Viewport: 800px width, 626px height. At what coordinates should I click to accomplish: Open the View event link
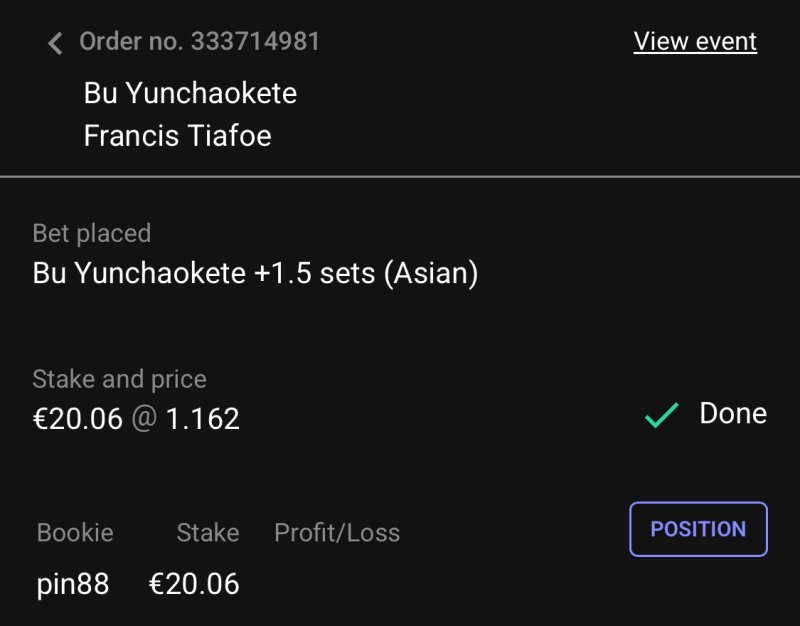(x=695, y=41)
